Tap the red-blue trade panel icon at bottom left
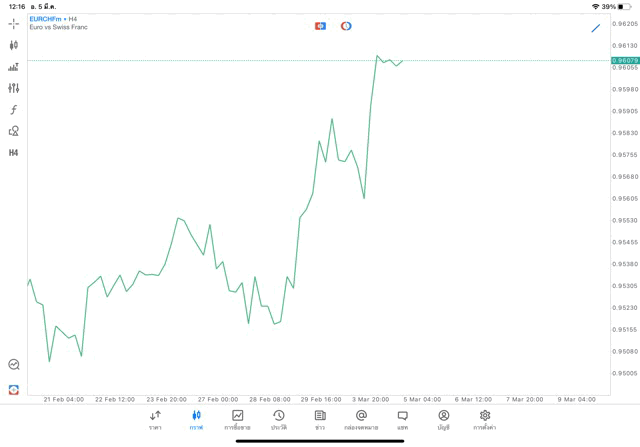 (14, 389)
